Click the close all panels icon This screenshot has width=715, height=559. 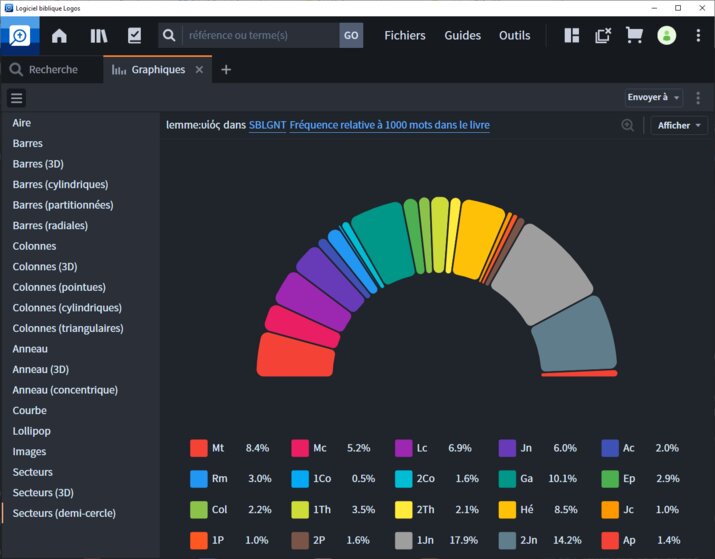(602, 36)
